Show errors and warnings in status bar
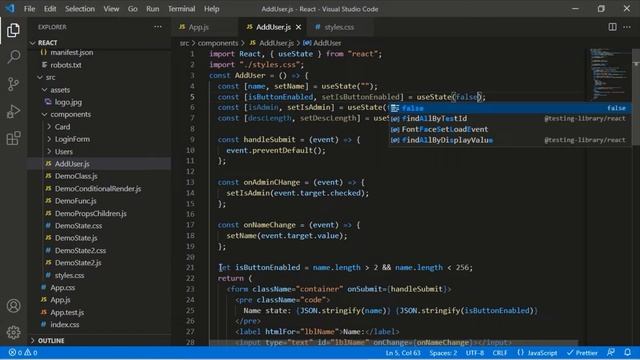This screenshot has height=360, width=640. click(23, 352)
